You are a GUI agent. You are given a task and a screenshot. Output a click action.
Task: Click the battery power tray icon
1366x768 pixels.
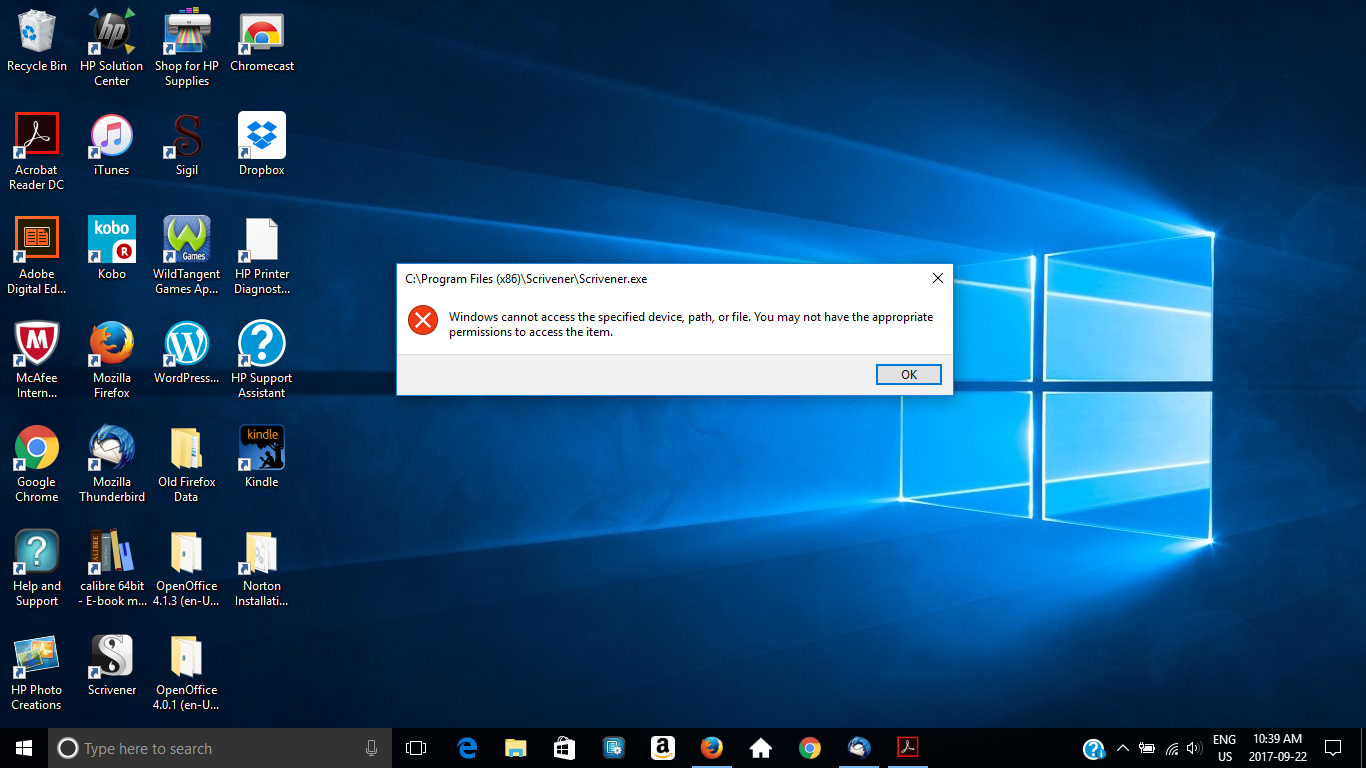pos(1147,748)
